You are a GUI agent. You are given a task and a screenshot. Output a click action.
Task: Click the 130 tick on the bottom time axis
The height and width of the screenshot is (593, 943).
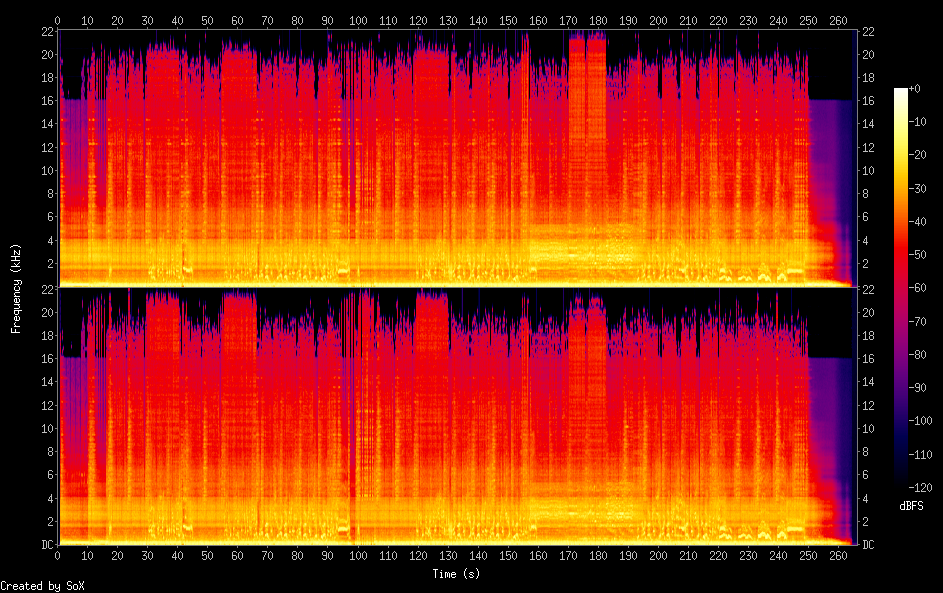coord(448,555)
